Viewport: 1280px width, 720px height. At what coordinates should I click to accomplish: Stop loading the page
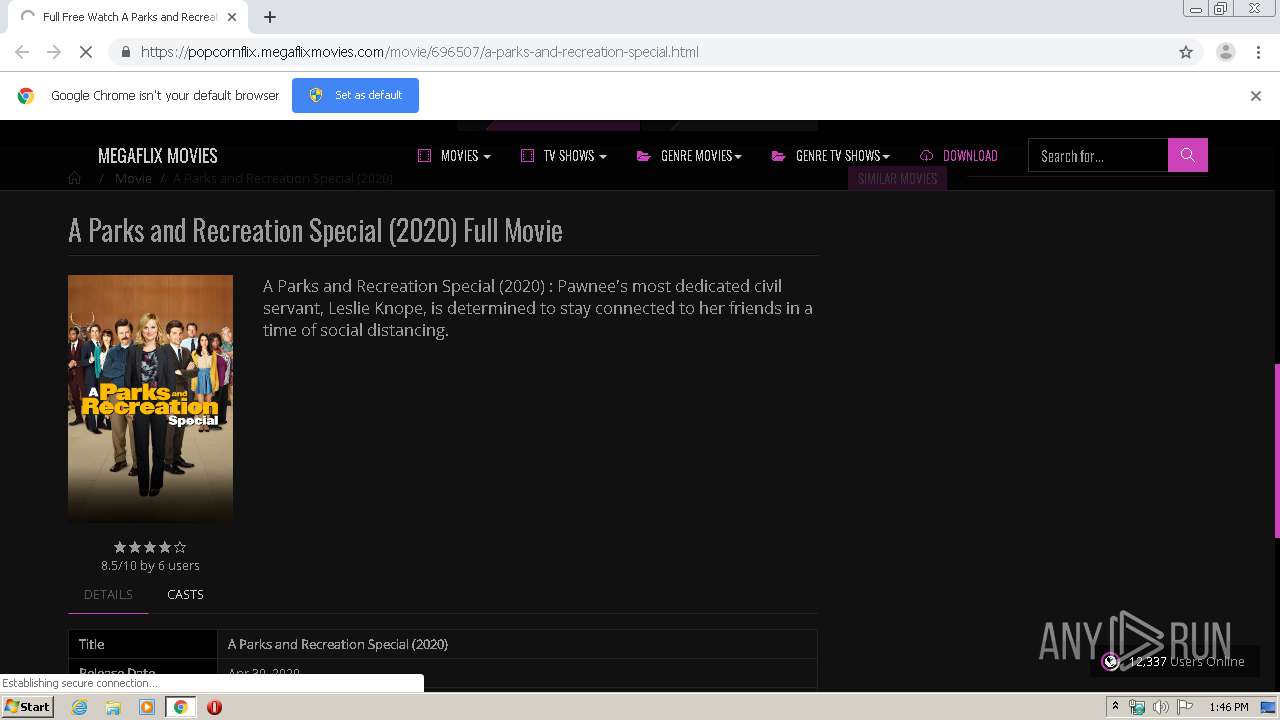tap(86, 52)
